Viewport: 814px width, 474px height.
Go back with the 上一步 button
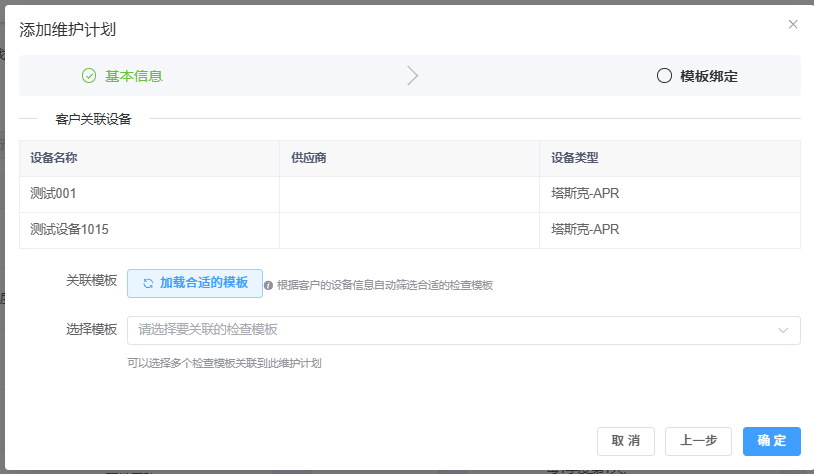click(x=698, y=441)
